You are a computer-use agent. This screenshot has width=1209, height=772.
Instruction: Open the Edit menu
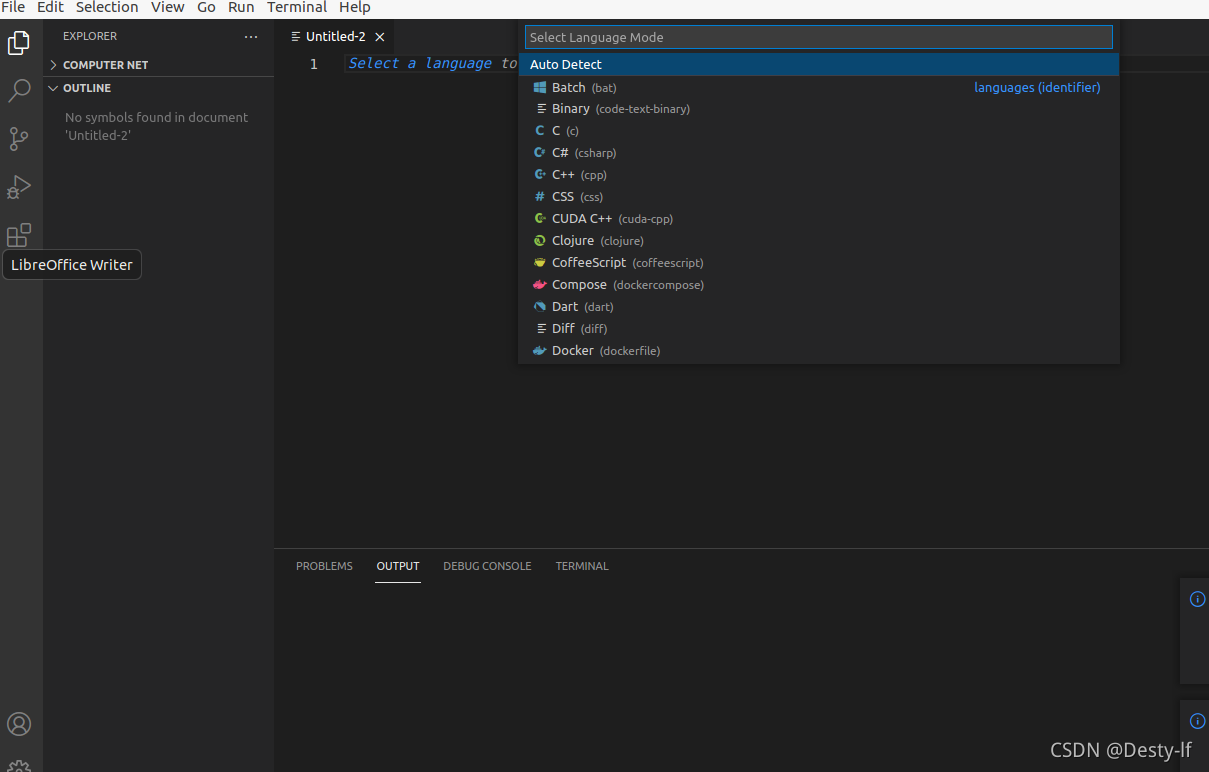coord(50,7)
